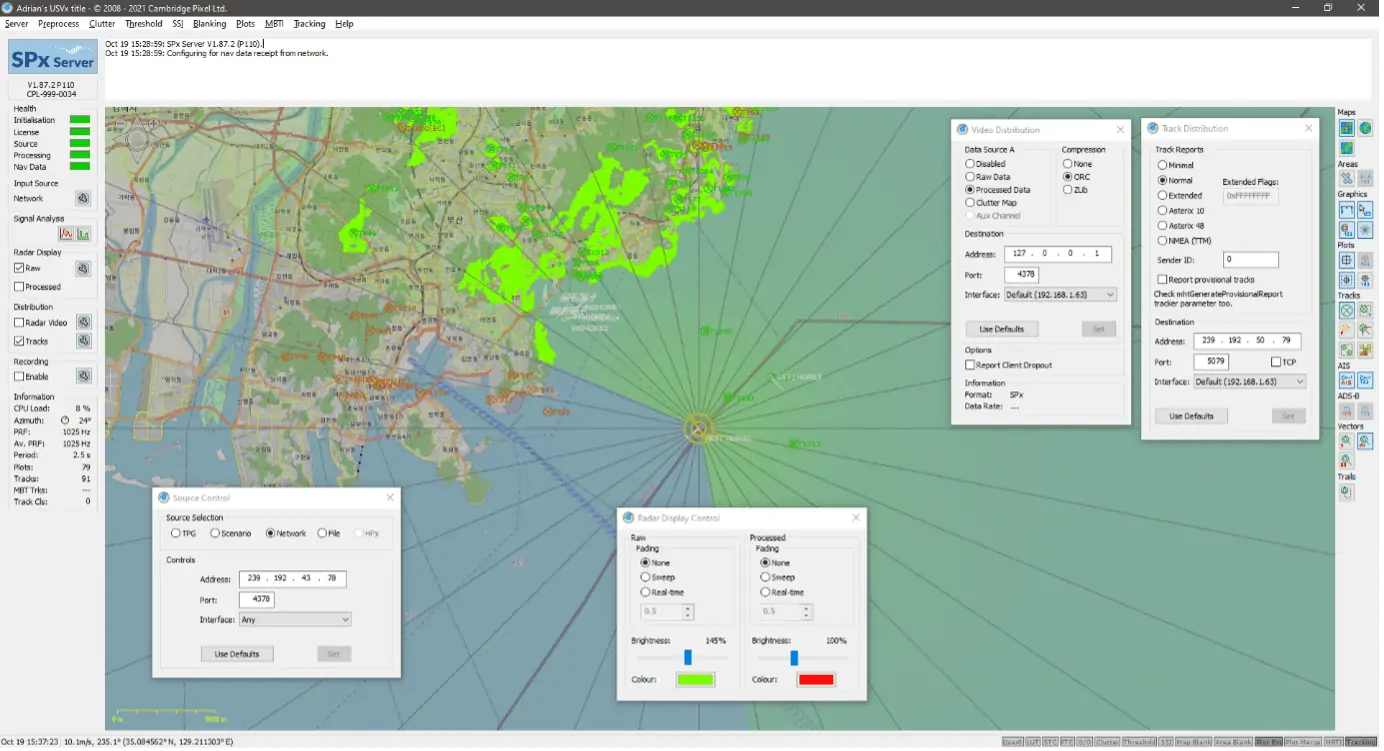Open Radar Video distribution settings icon
Screen dimensions: 1384x751
83,323
